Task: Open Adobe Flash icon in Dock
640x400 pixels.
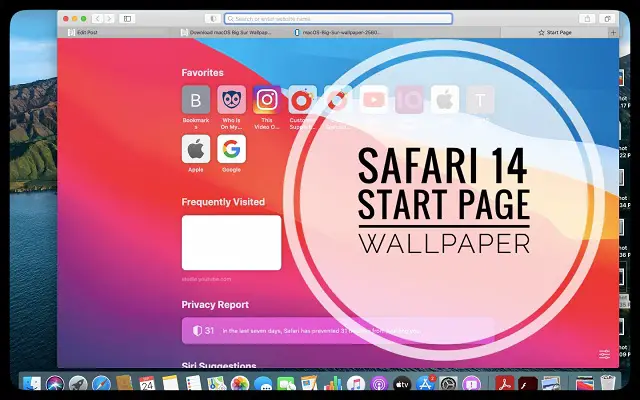Action: point(528,384)
